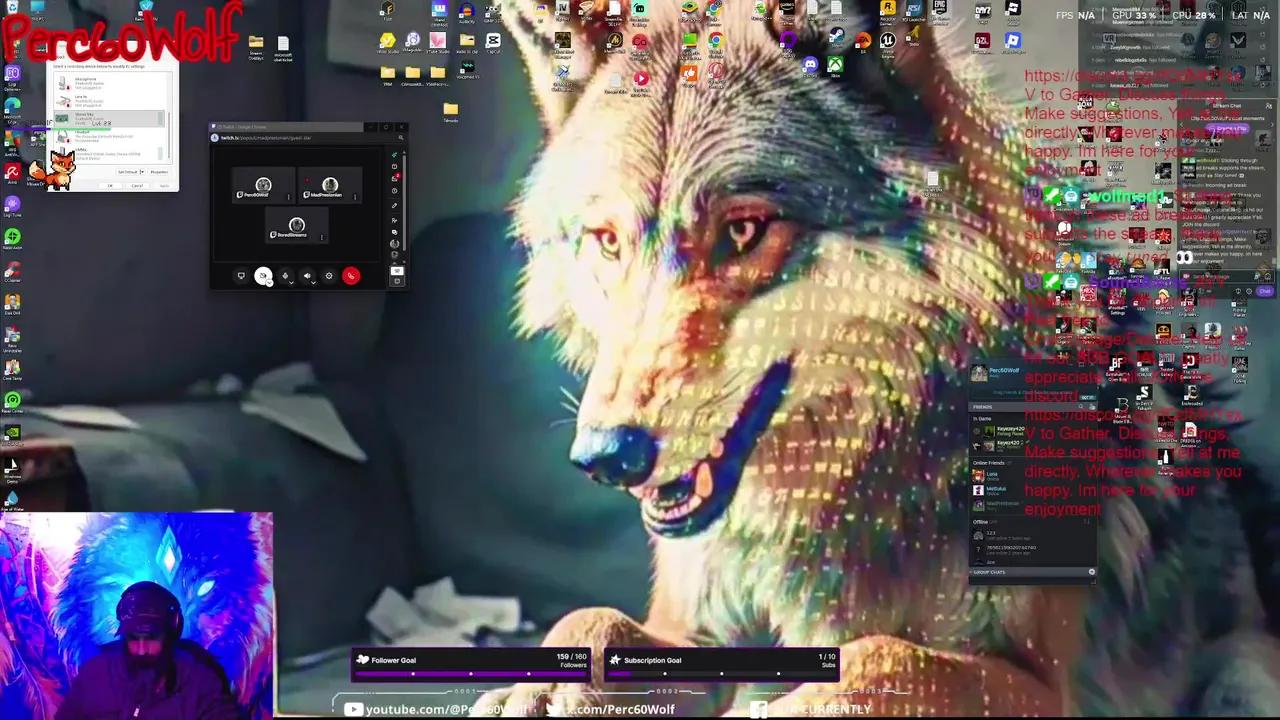Open CapCut desktop icon
The height and width of the screenshot is (720, 1280).
click(x=493, y=43)
